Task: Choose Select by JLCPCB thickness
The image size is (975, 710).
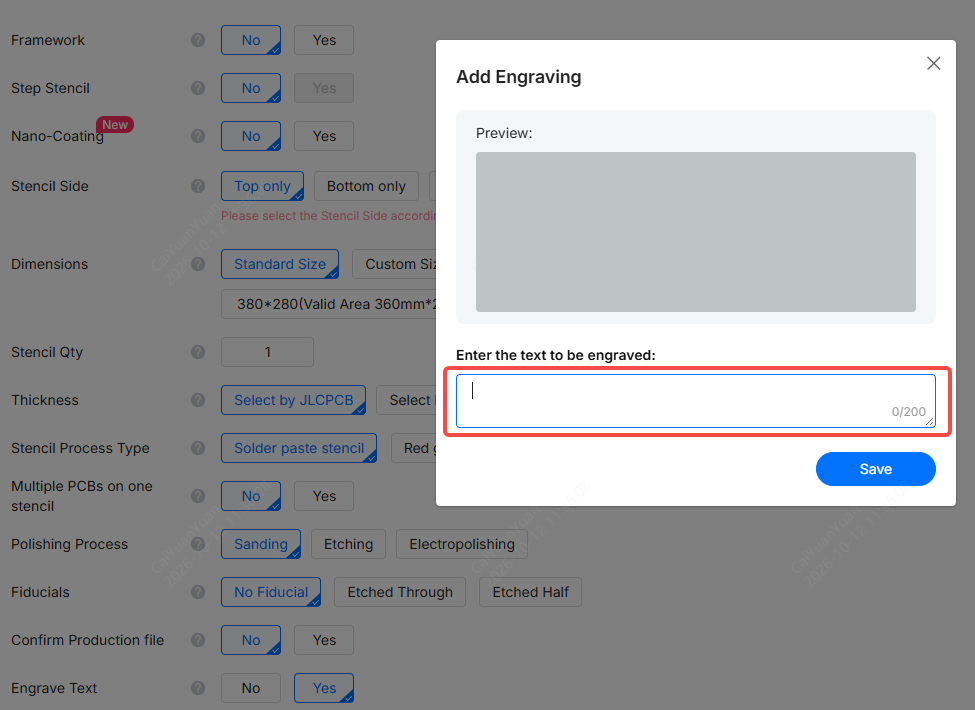Action: (293, 400)
